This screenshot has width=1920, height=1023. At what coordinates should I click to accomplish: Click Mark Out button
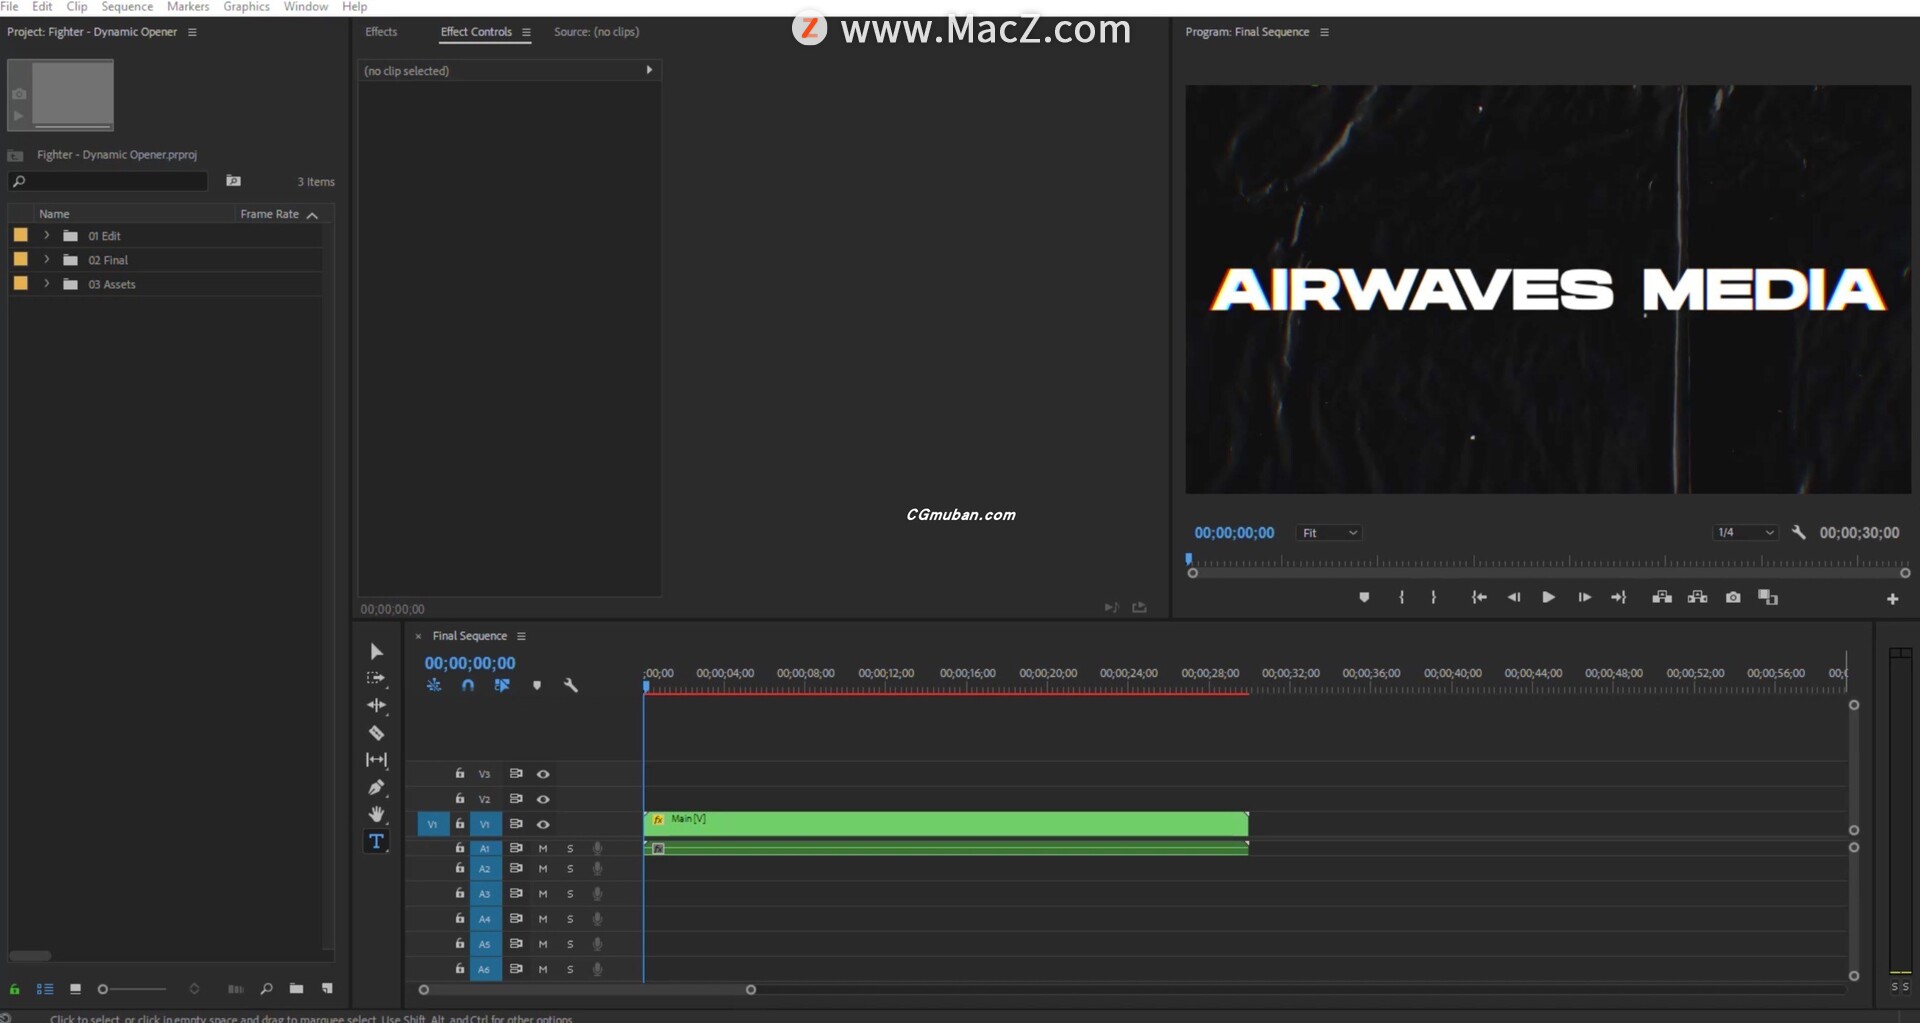(1434, 597)
